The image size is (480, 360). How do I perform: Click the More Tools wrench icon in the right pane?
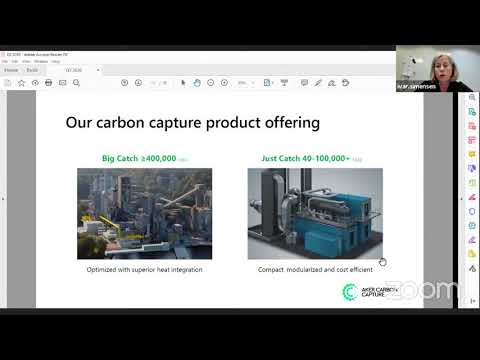click(472, 268)
